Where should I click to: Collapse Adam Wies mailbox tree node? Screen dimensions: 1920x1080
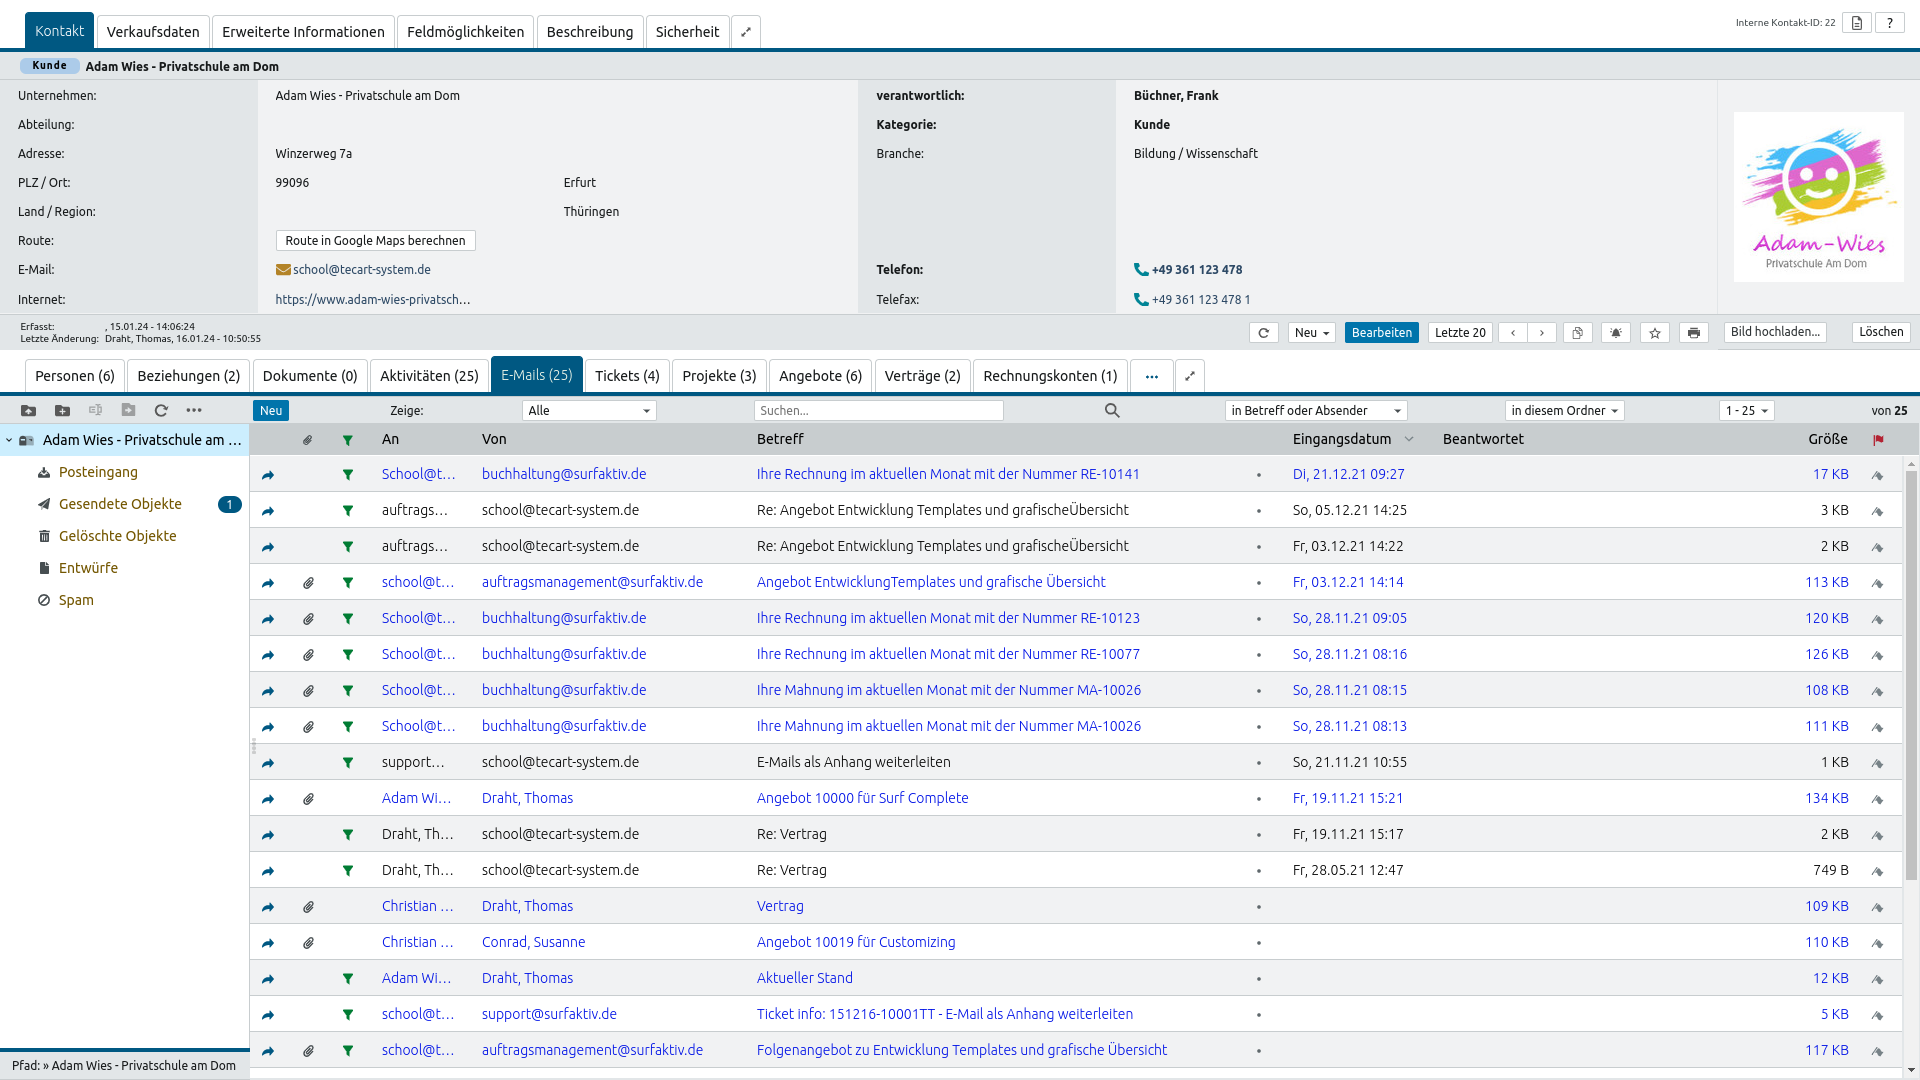9,440
